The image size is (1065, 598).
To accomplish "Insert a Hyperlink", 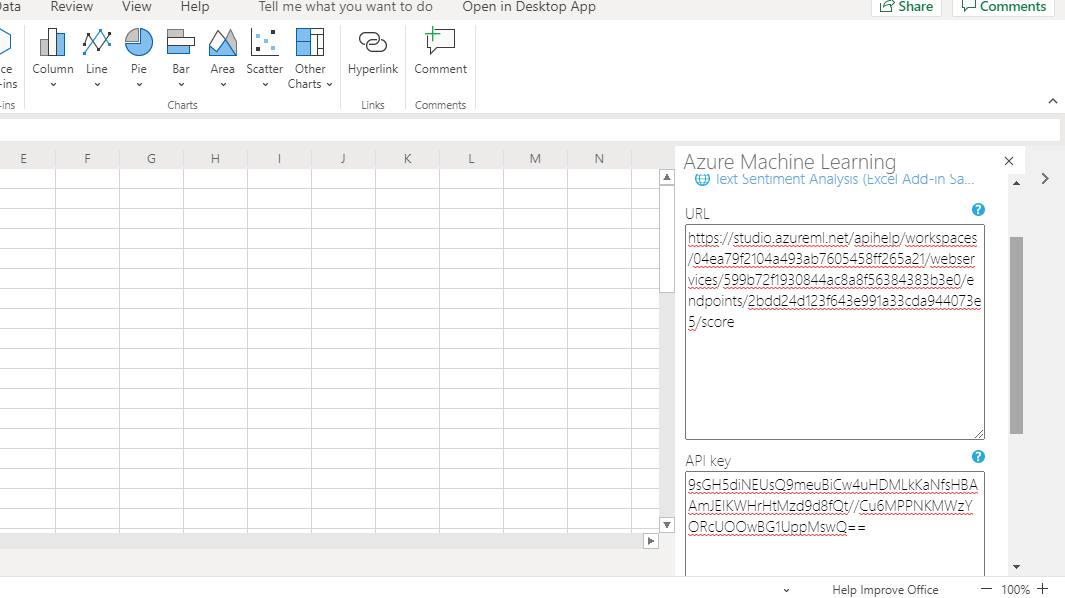I will pyautogui.click(x=373, y=53).
